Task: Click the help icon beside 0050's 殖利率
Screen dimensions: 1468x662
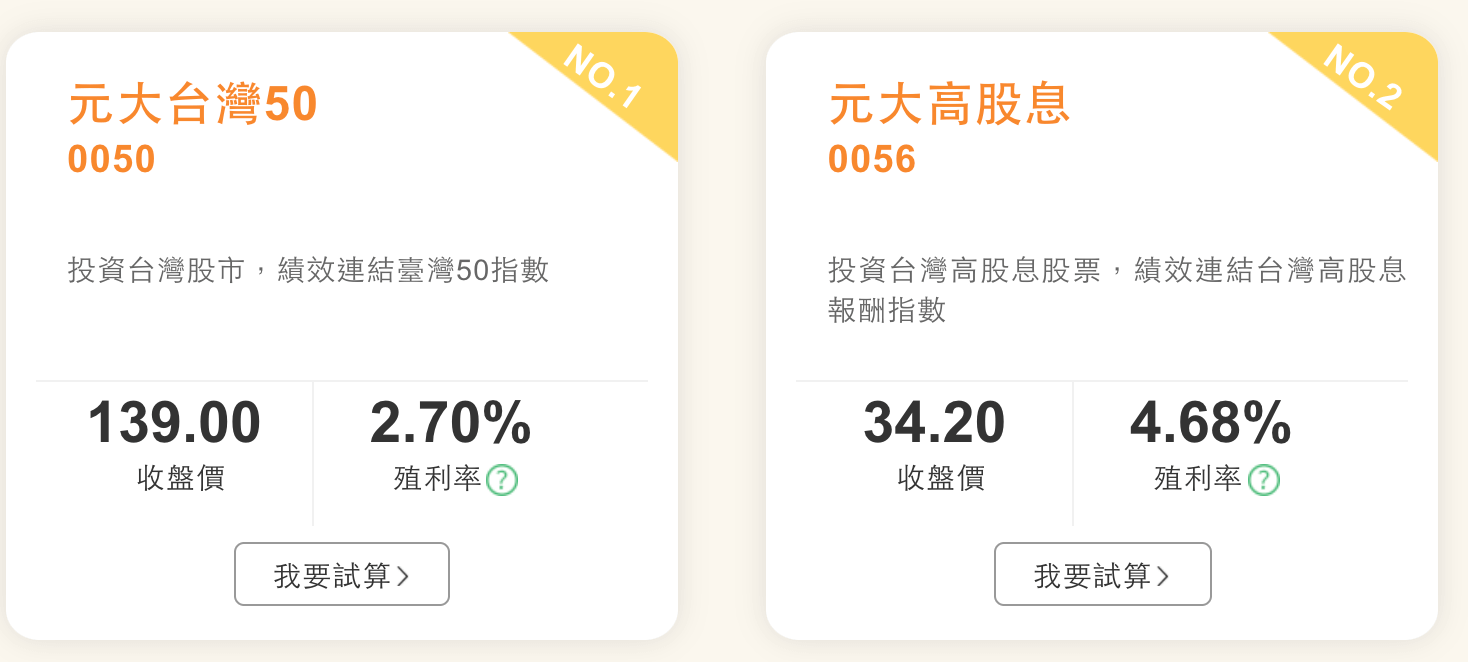Action: pos(502,480)
